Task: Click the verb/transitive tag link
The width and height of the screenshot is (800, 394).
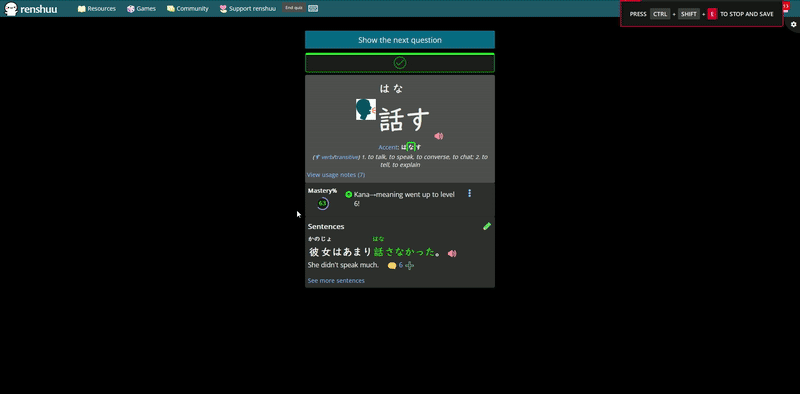Action: click(337, 157)
